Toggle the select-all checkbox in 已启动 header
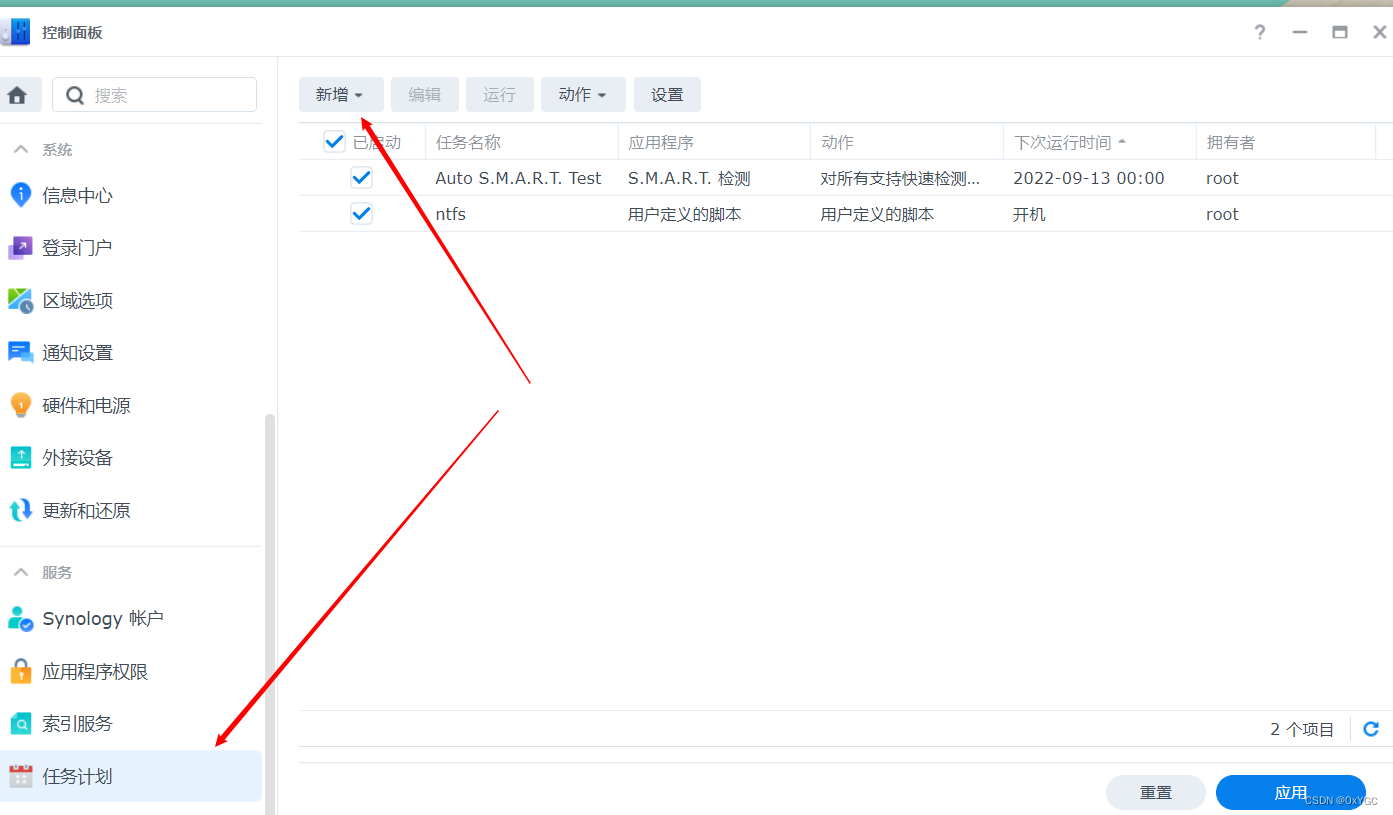Viewport: 1393px width, 815px height. click(x=334, y=141)
